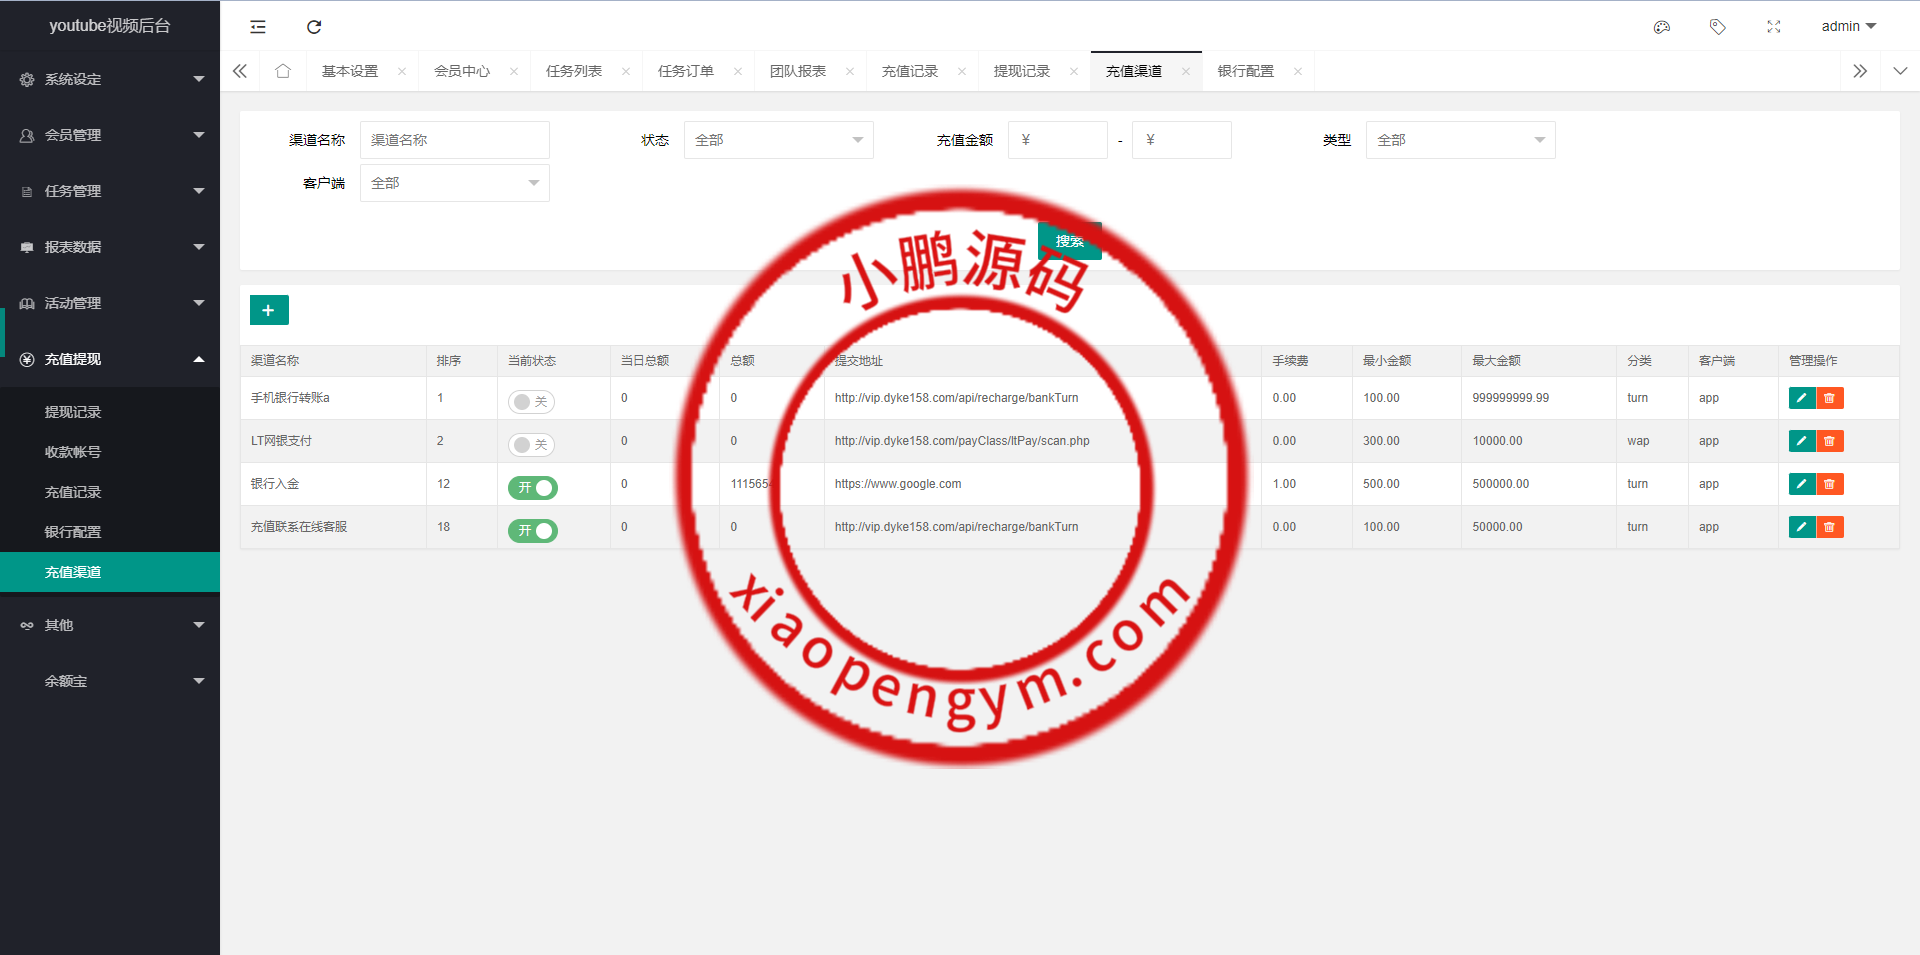Collapse the 充值提现 sidebar menu
The image size is (1920, 955).
tap(110, 359)
